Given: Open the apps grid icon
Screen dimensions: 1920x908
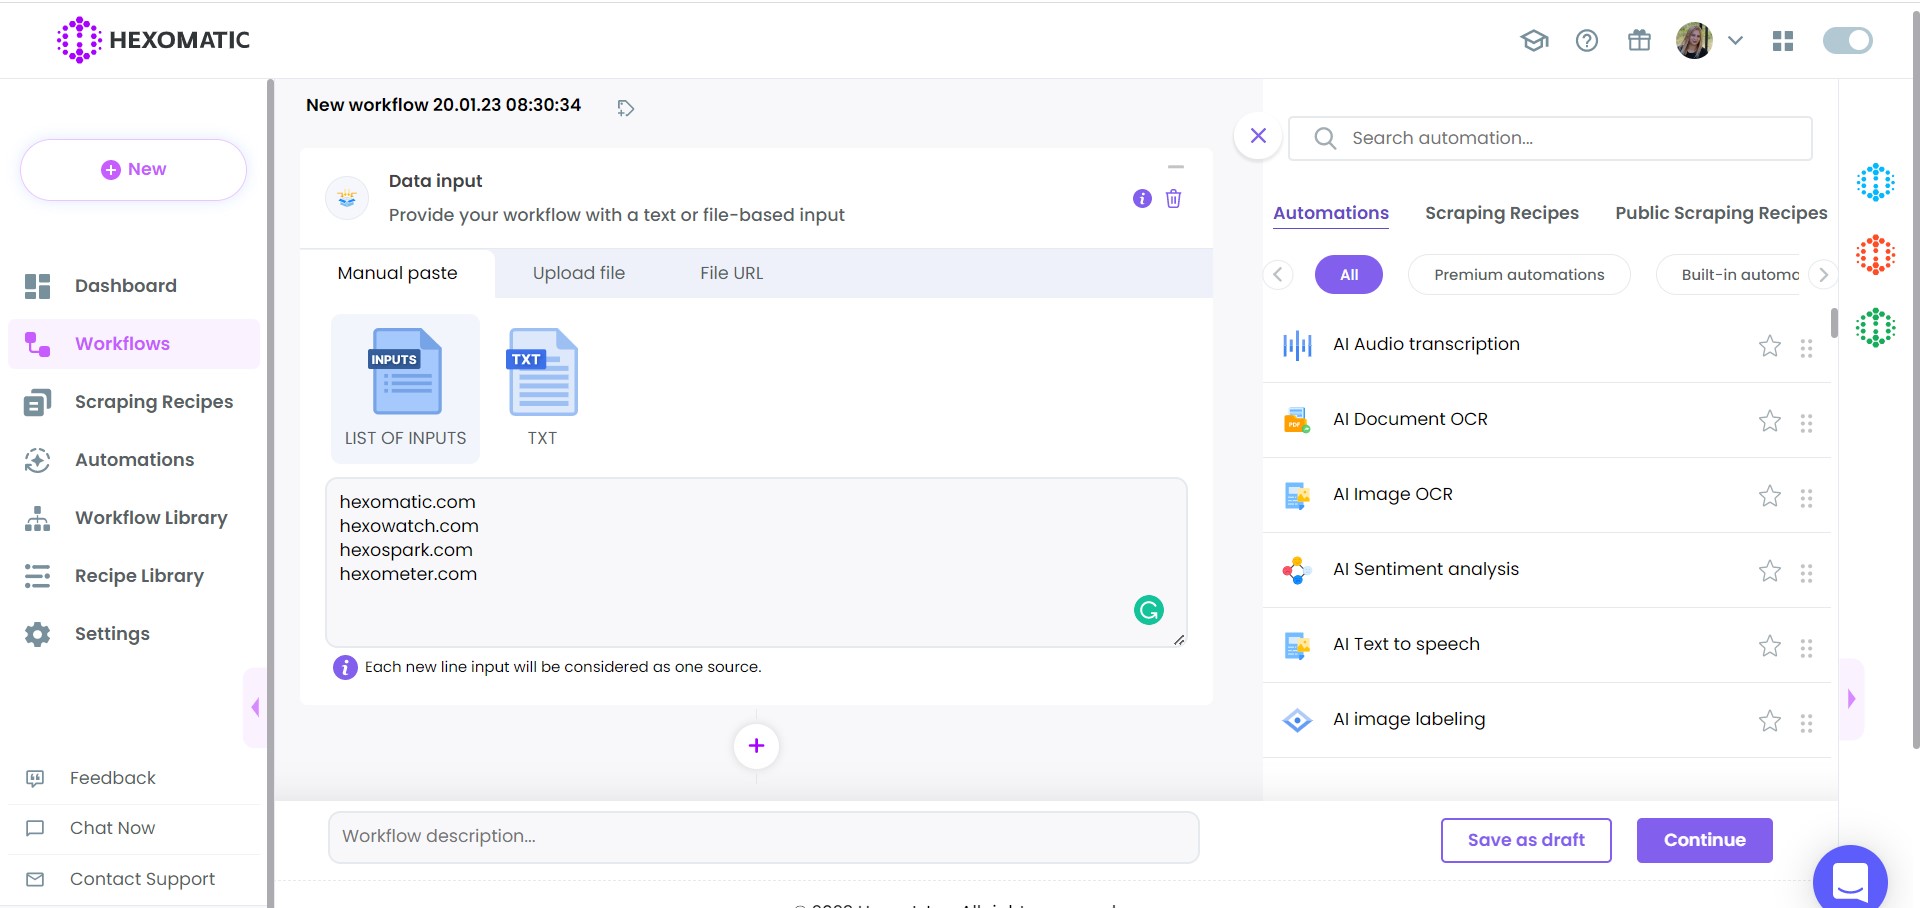Looking at the screenshot, I should click(x=1782, y=41).
